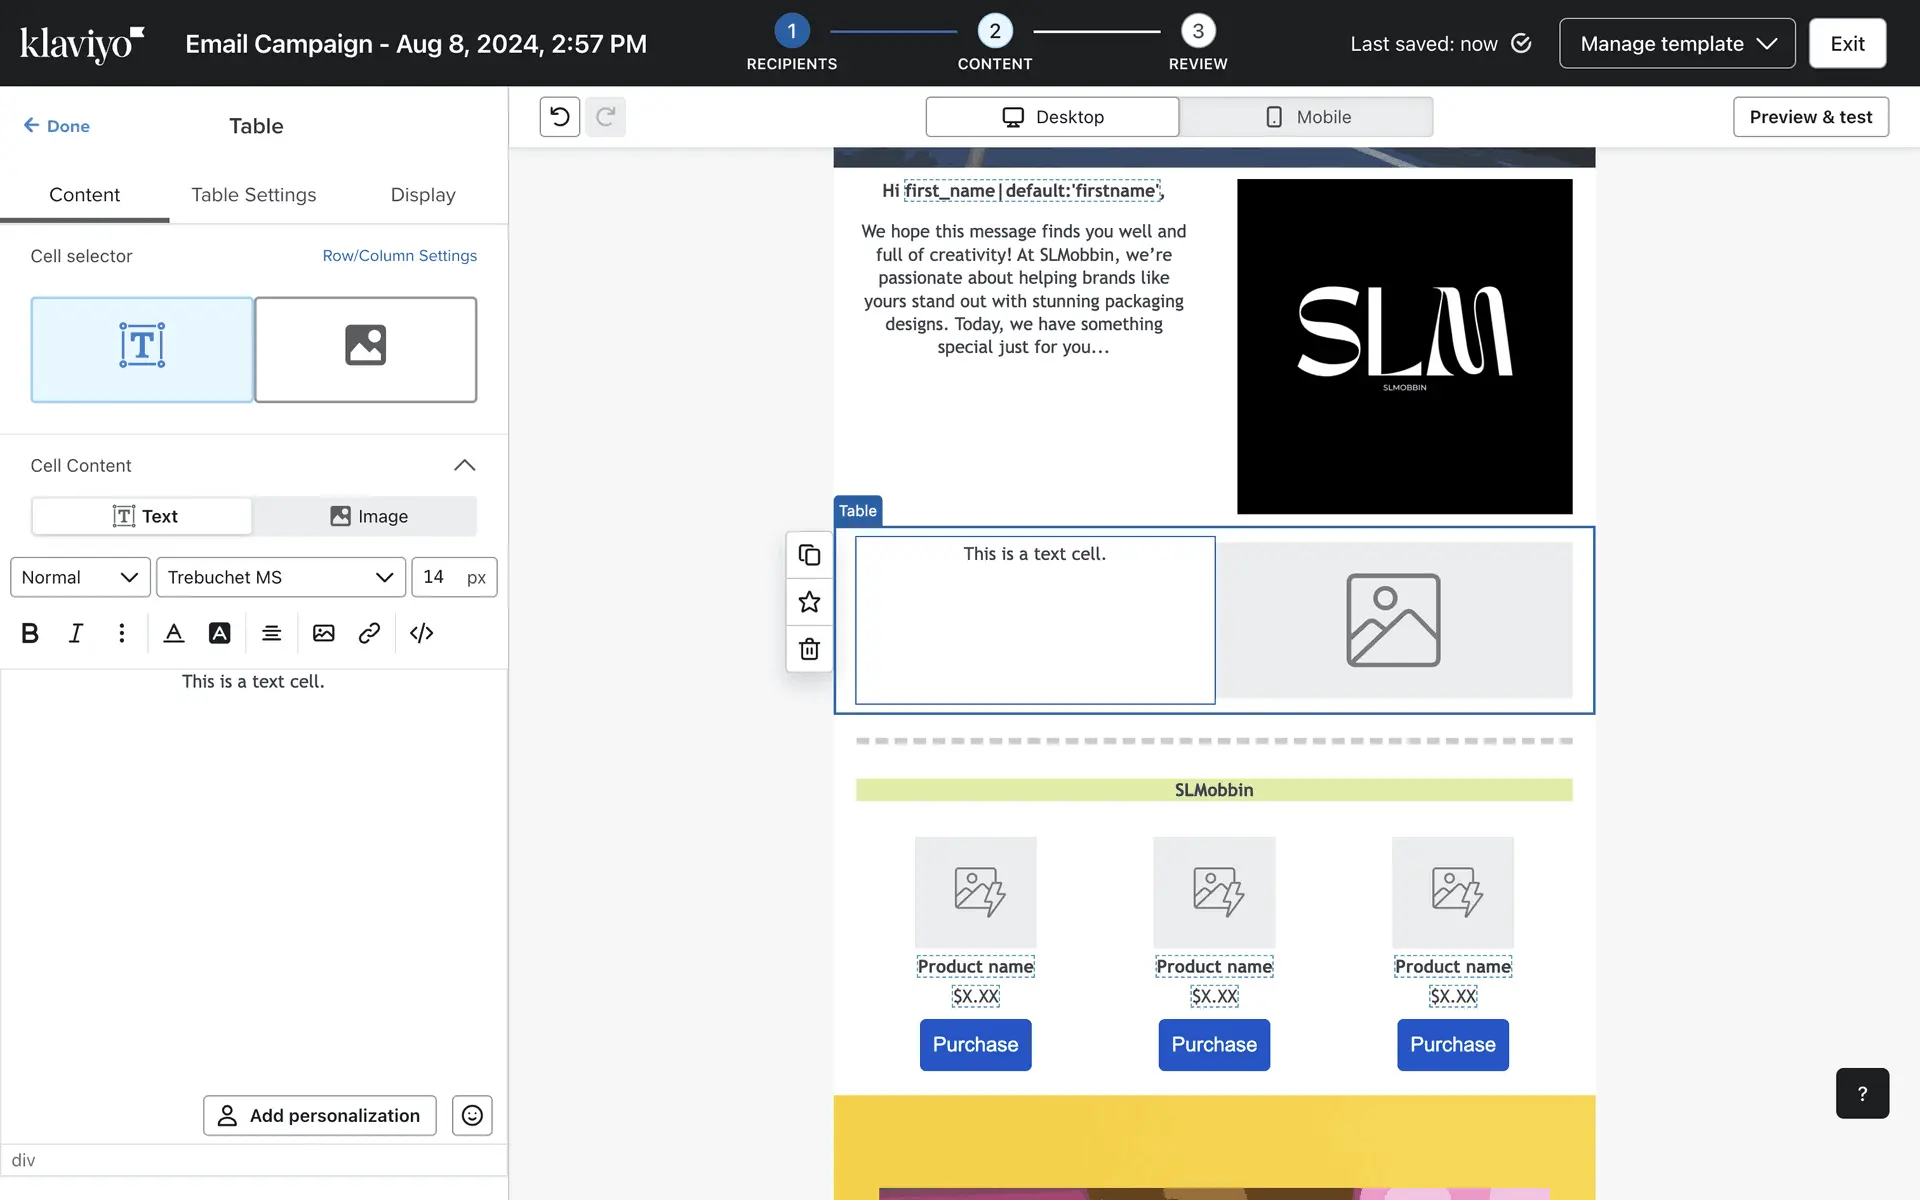Open Row/Column Settings link
This screenshot has height=1200, width=1920.
pyautogui.click(x=399, y=256)
